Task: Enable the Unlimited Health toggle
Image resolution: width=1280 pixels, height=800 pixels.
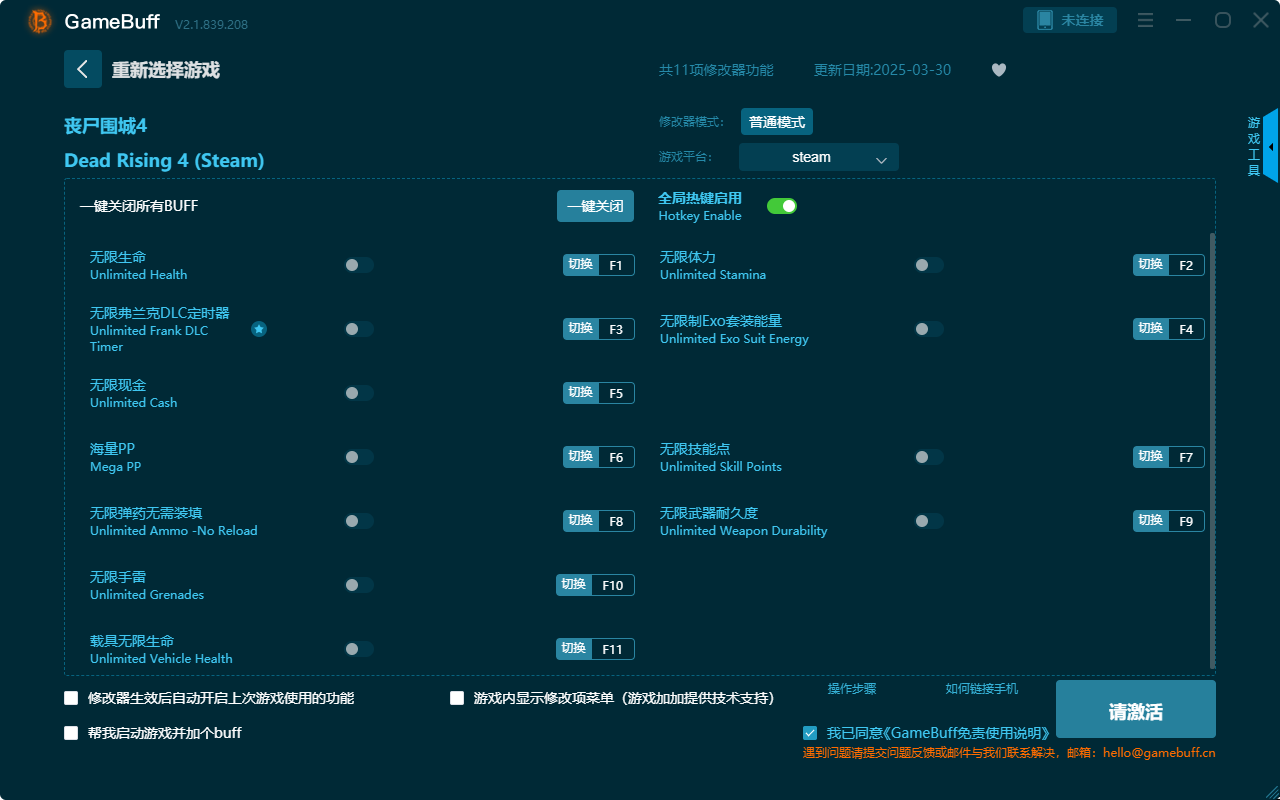Action: 358,264
